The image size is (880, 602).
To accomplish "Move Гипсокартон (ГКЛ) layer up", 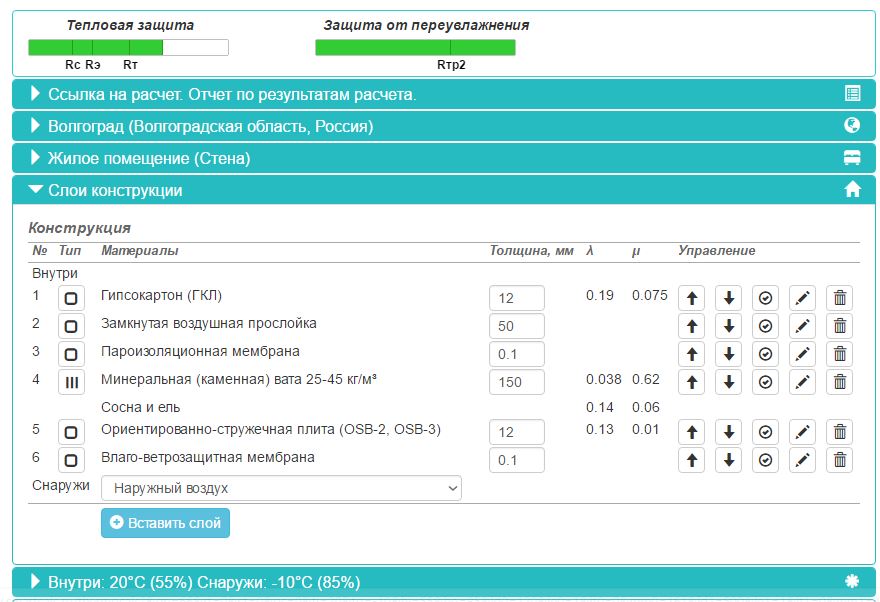I will pos(691,298).
